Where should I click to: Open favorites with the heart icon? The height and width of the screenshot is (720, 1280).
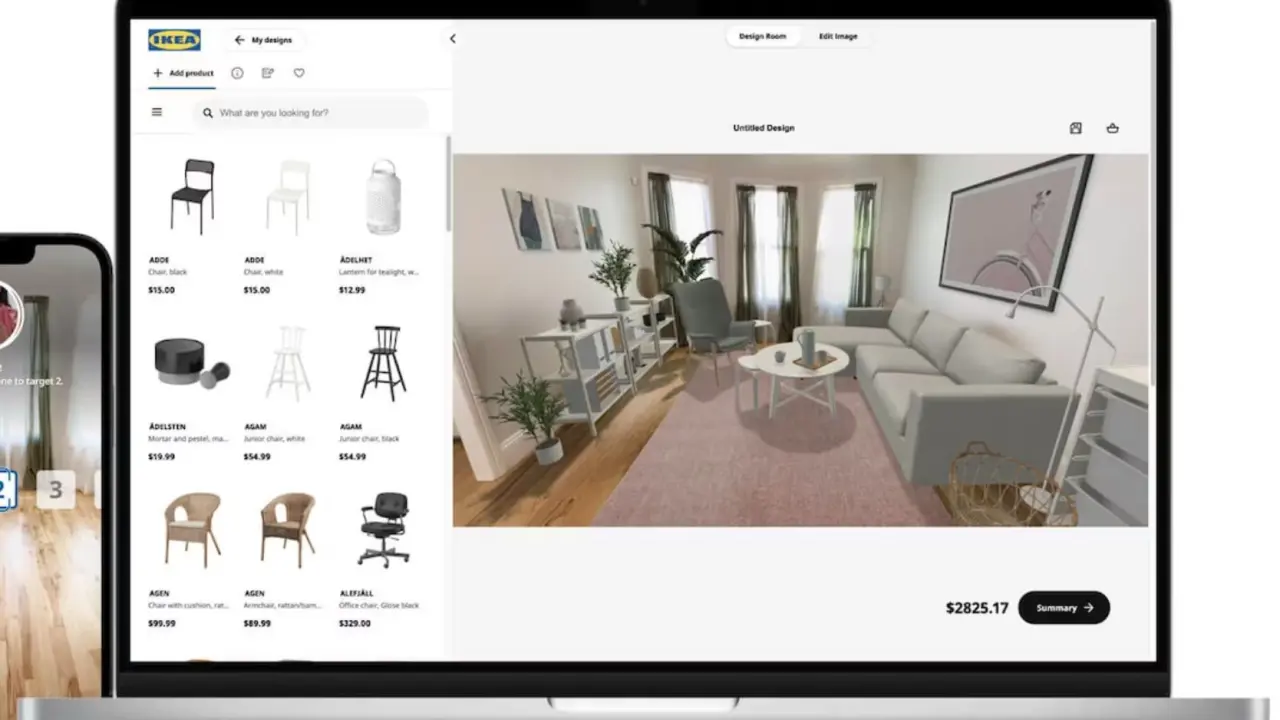[299, 73]
